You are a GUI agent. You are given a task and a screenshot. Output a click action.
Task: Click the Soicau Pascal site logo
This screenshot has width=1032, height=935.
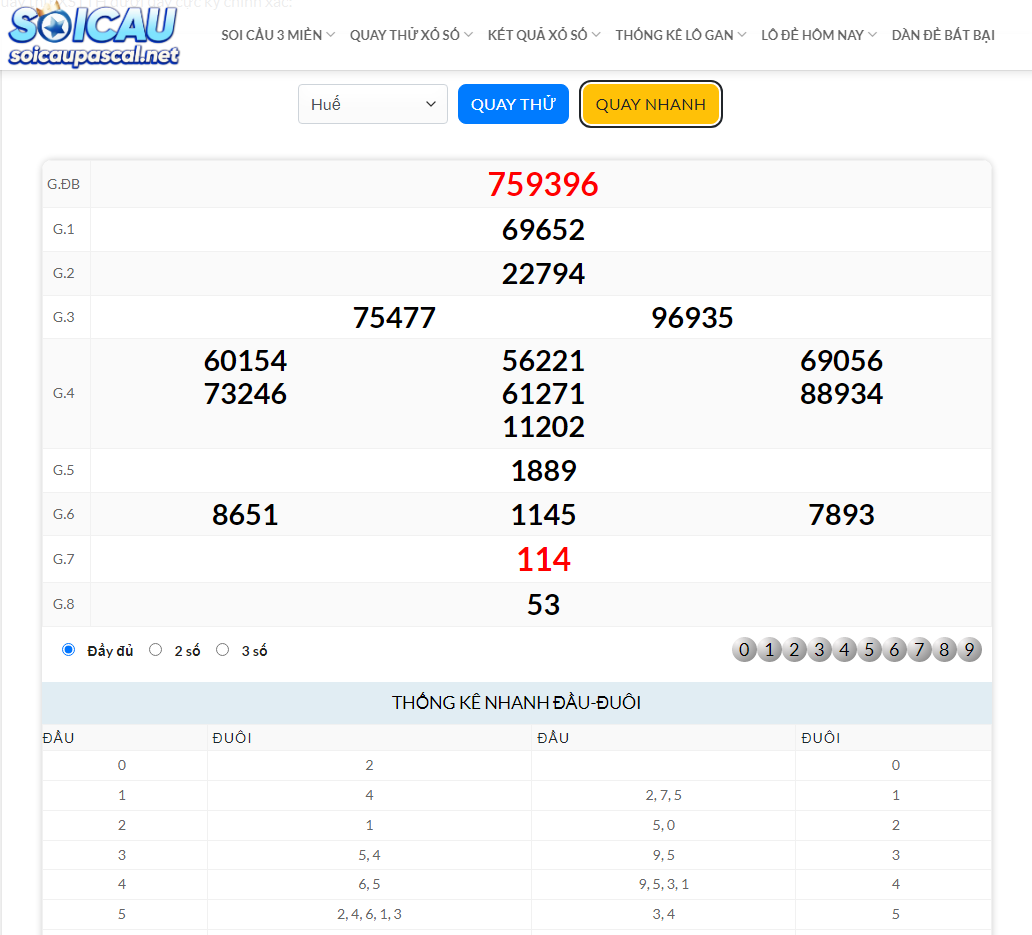point(93,36)
